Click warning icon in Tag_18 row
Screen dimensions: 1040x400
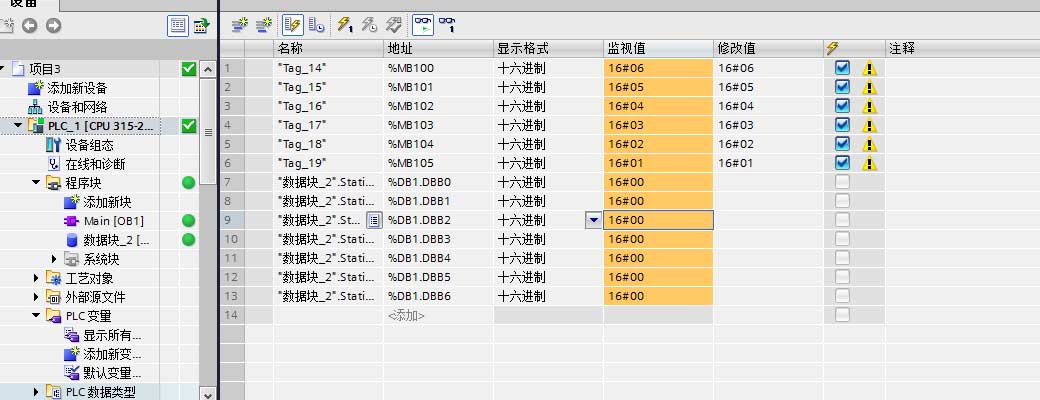pyautogui.click(x=870, y=145)
